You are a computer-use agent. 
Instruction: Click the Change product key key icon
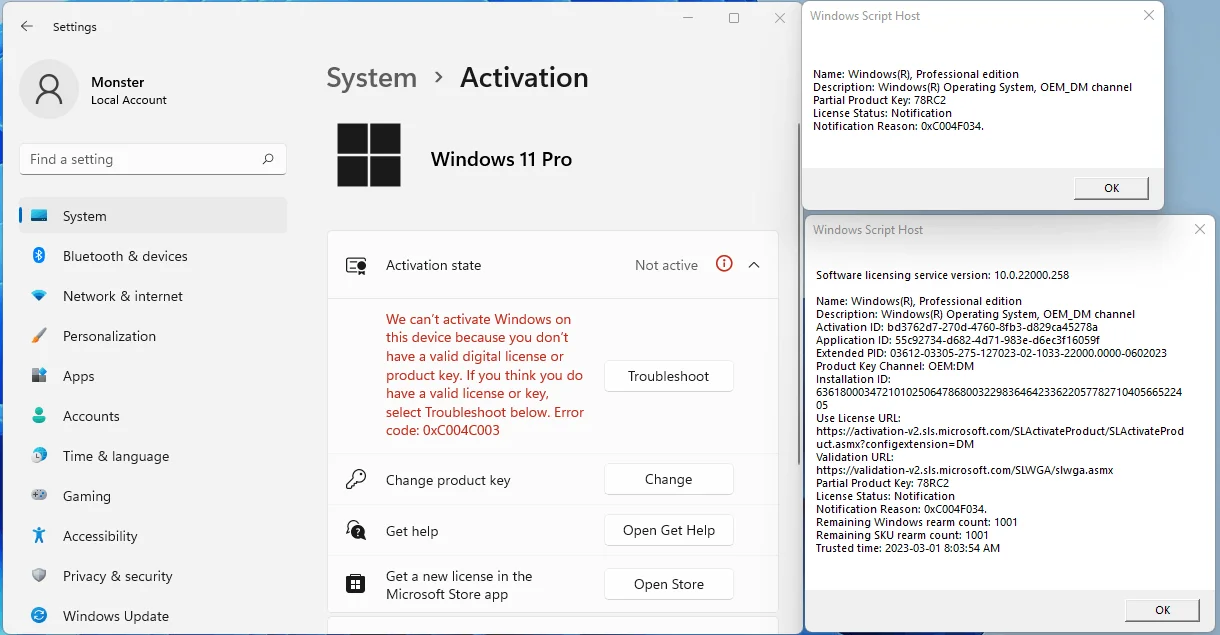tap(355, 479)
